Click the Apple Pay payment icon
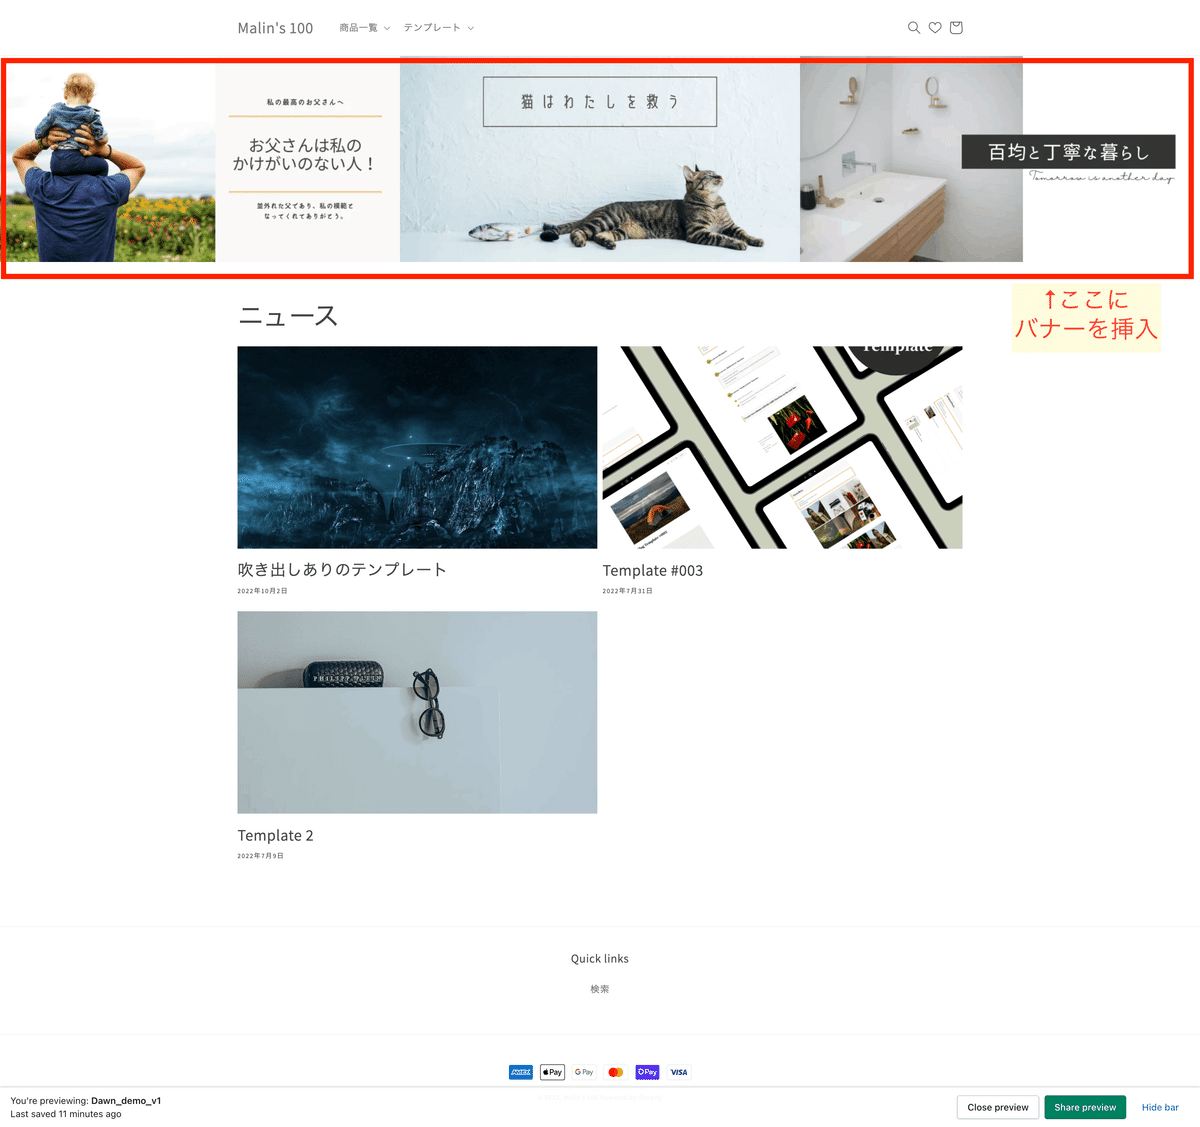The width and height of the screenshot is (1200, 1127). (x=552, y=1072)
